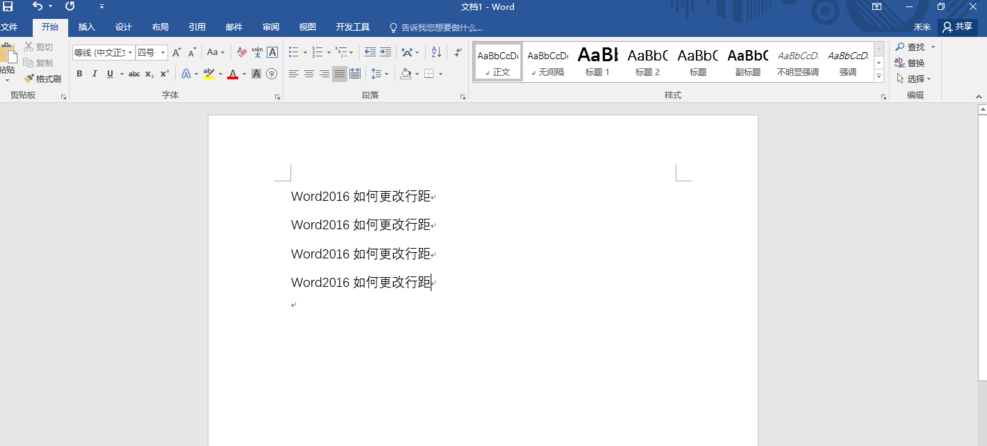987x446 pixels.
Task: Apply distributed alignment
Action: [355, 74]
